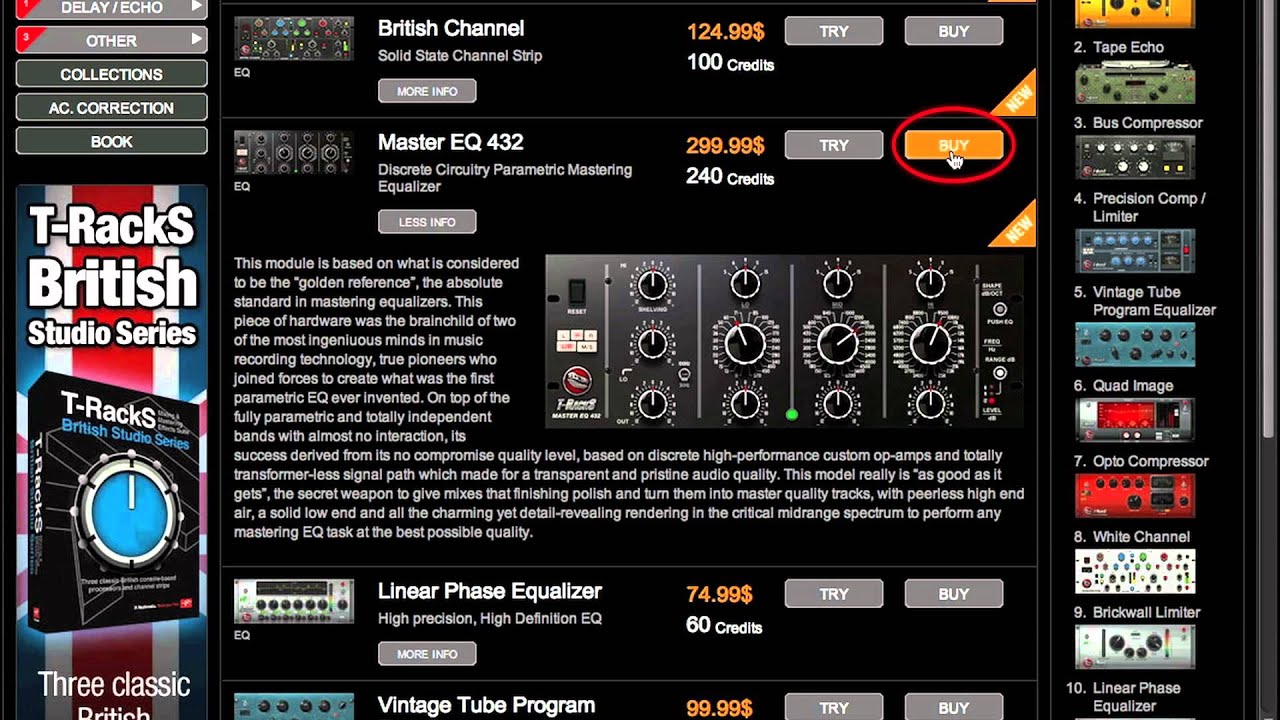Select the AC. CORRECTION category

coord(111,108)
